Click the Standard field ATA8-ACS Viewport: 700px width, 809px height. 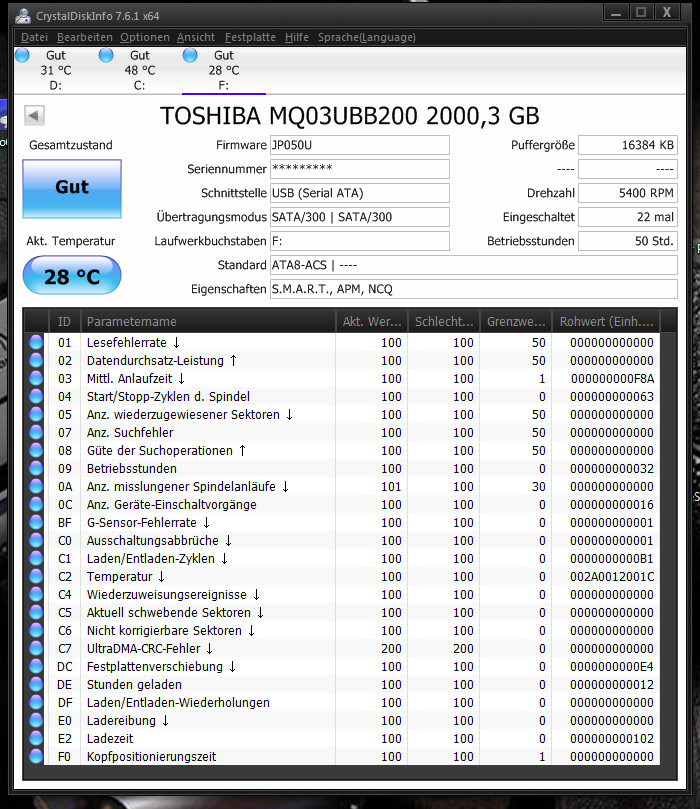tap(474, 265)
